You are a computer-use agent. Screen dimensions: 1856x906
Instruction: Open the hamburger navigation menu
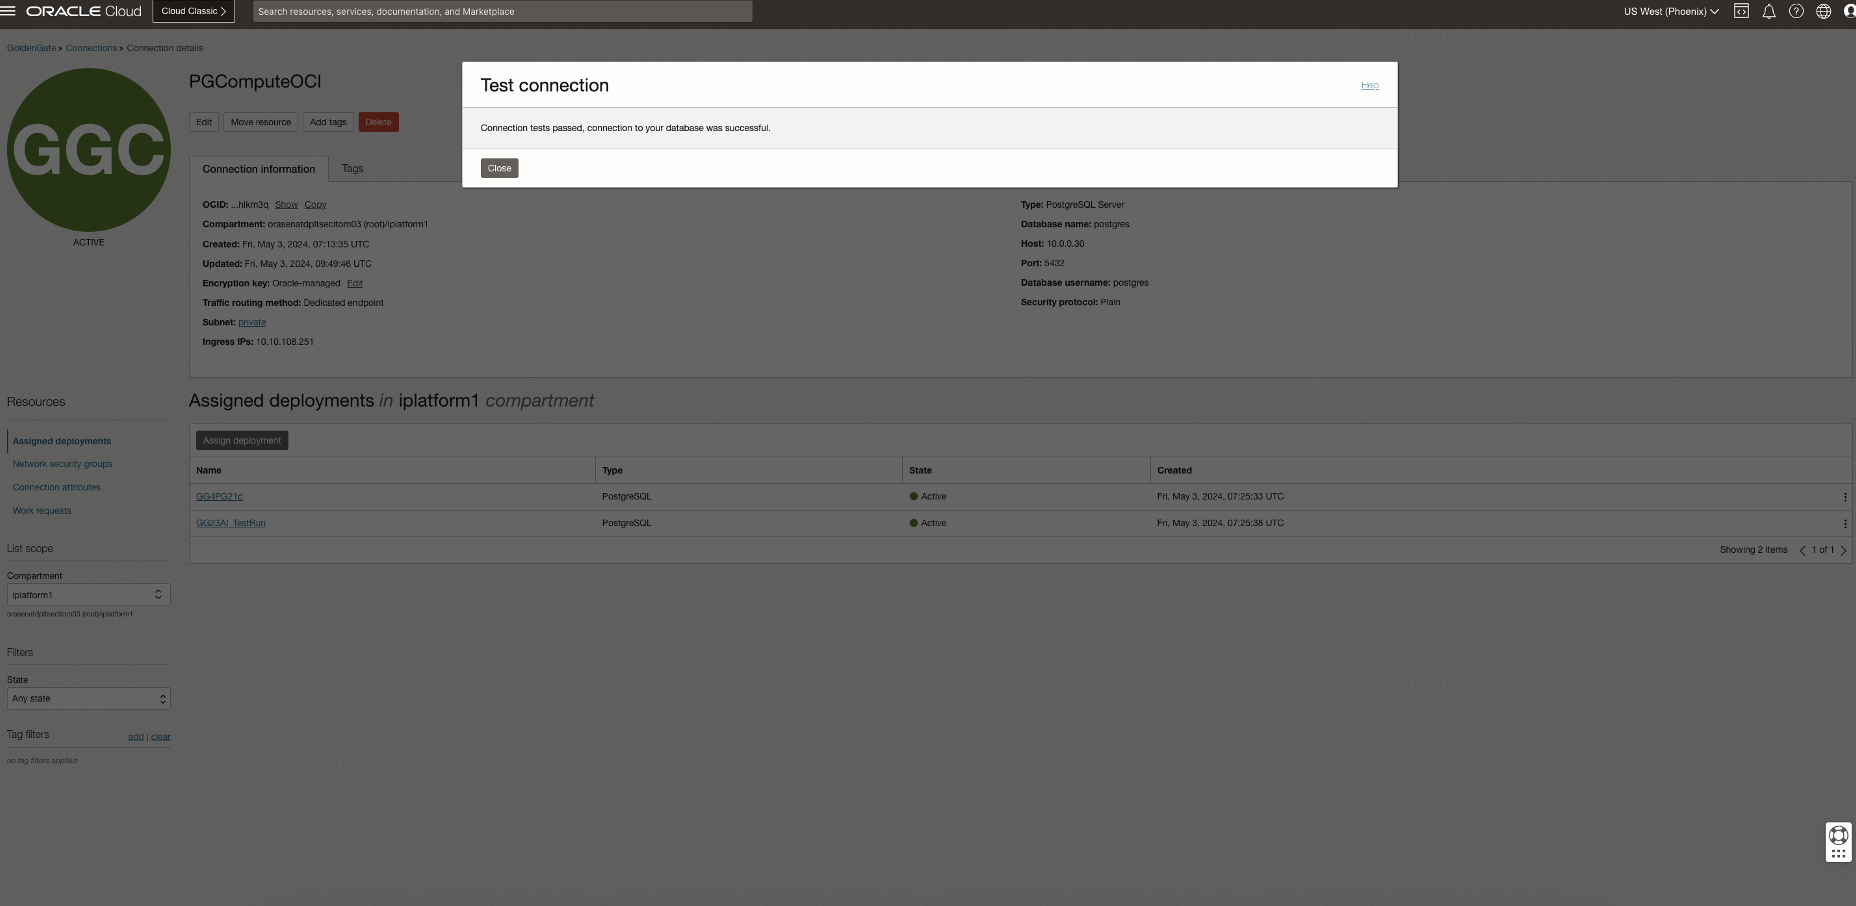point(8,11)
